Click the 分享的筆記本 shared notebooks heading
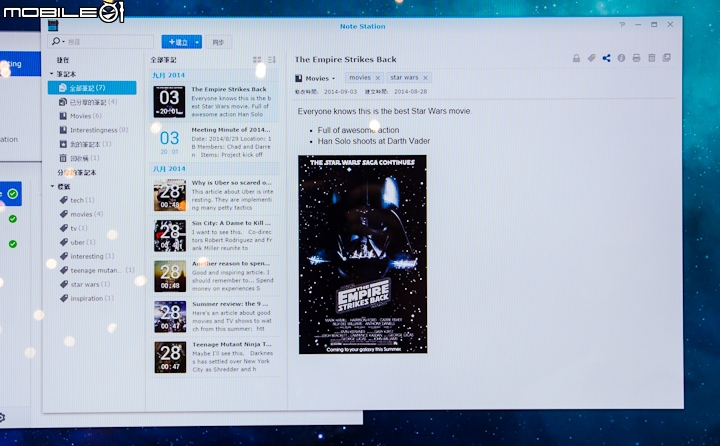Image resolution: width=720 pixels, height=446 pixels. point(77,173)
